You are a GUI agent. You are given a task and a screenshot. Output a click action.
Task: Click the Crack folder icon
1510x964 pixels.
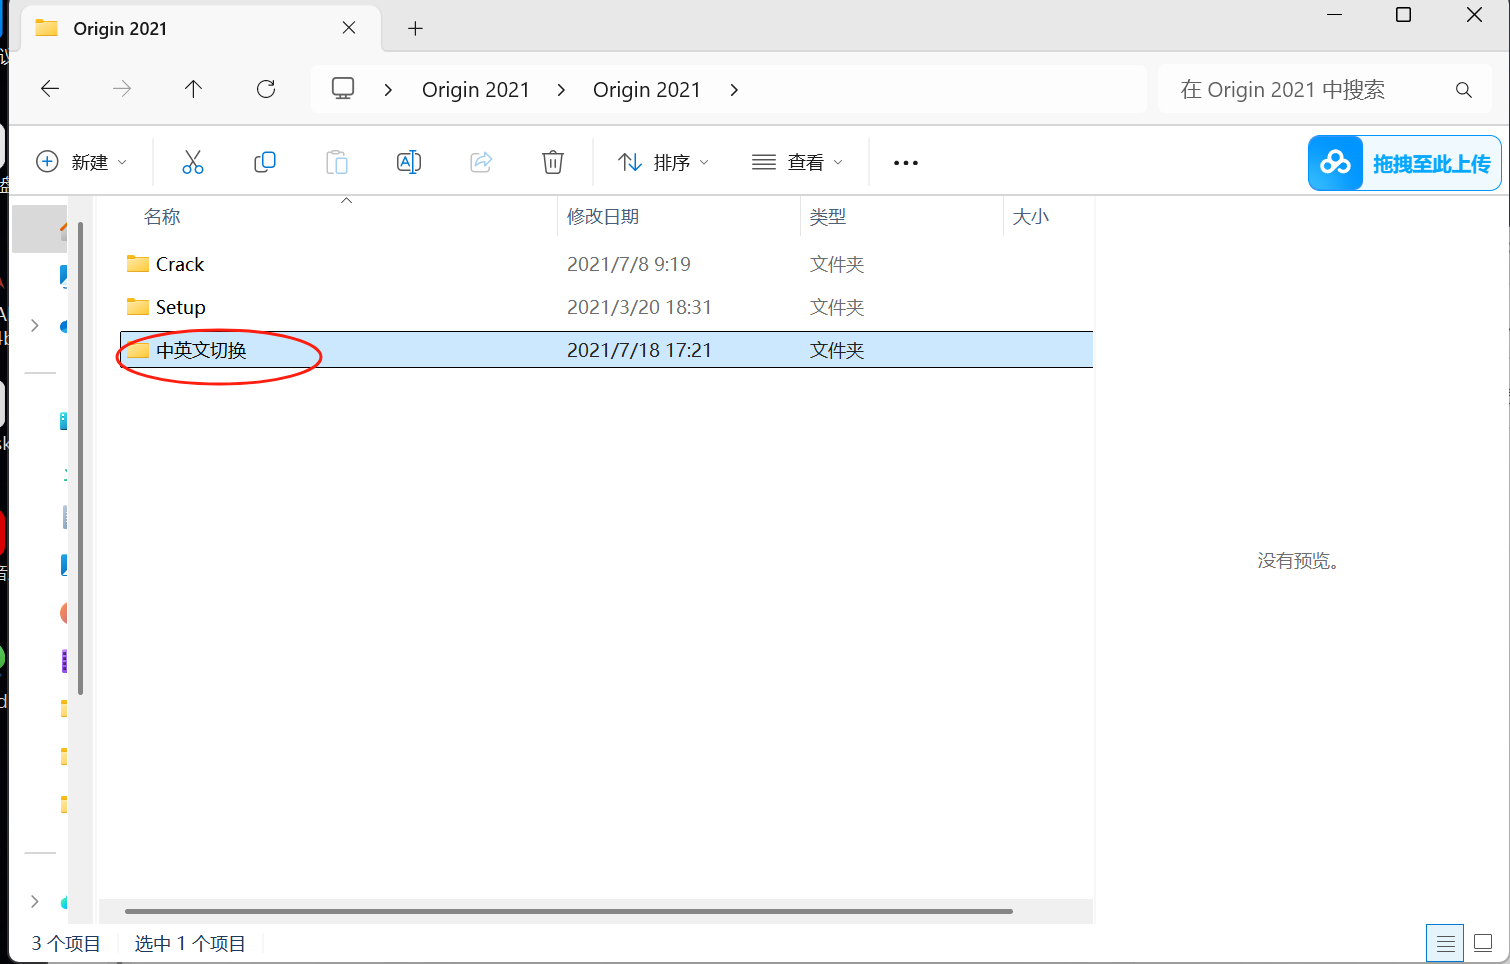tap(138, 264)
